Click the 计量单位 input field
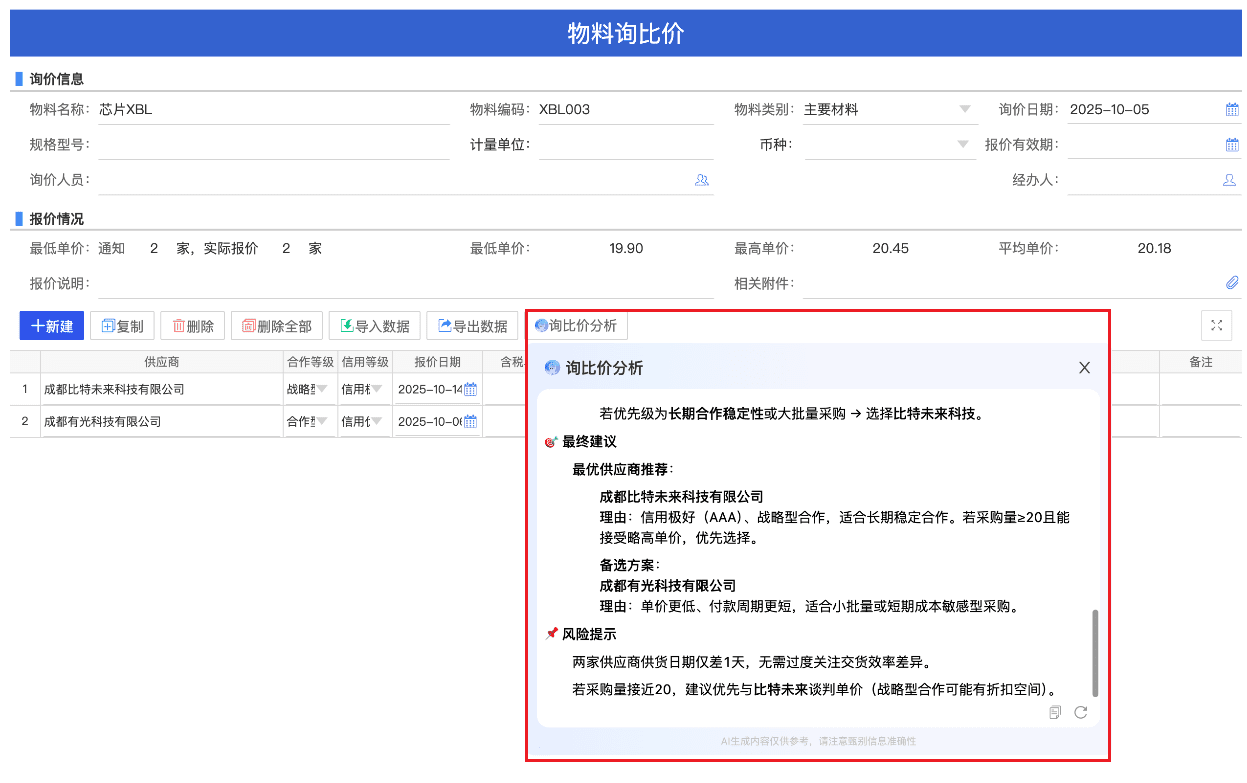 pyautogui.click(x=625, y=145)
